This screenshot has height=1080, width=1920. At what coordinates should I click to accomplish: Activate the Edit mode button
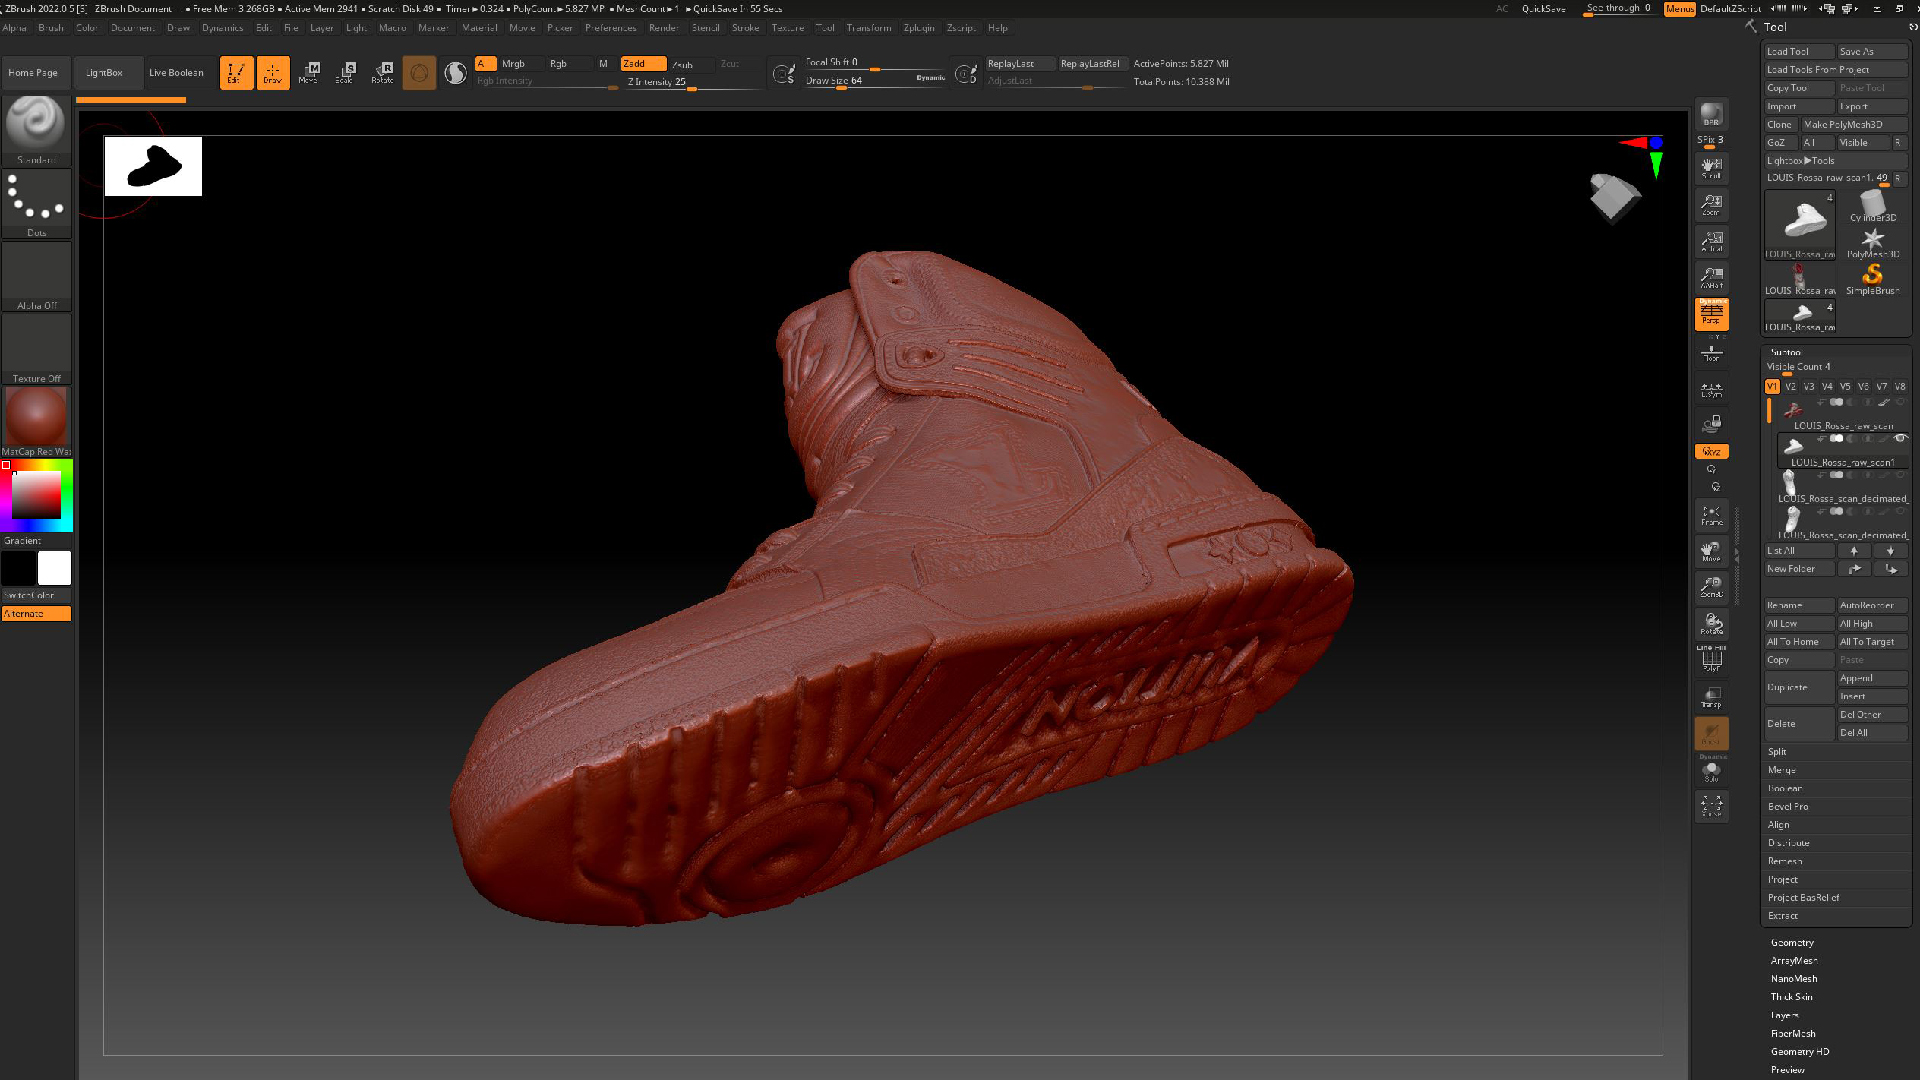236,73
